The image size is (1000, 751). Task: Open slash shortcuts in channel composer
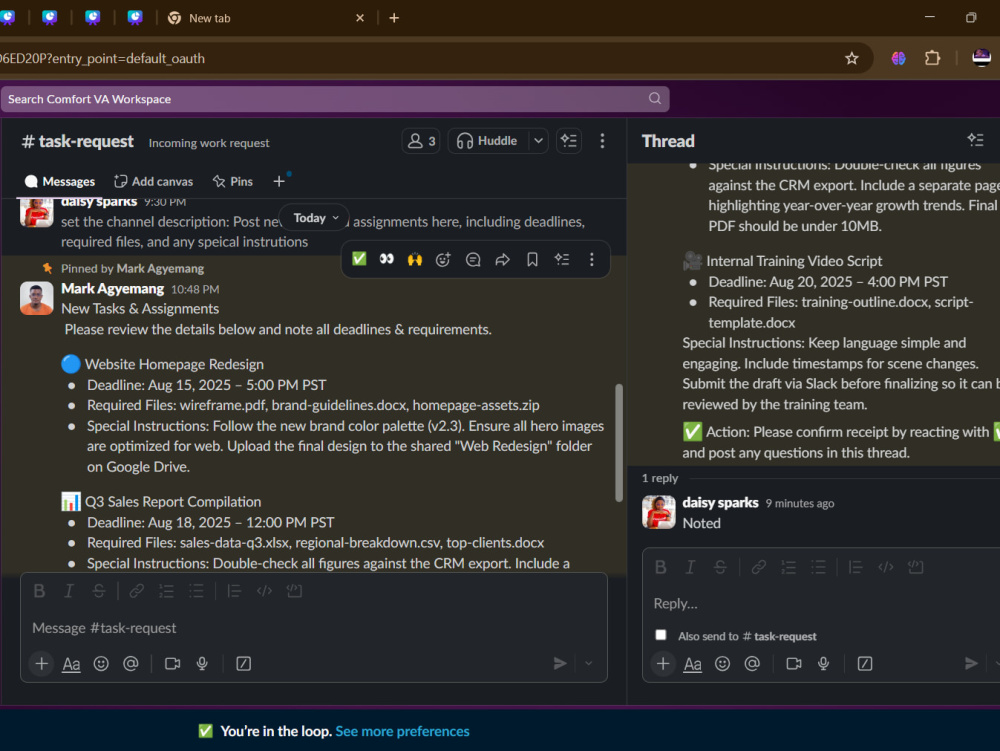(244, 664)
